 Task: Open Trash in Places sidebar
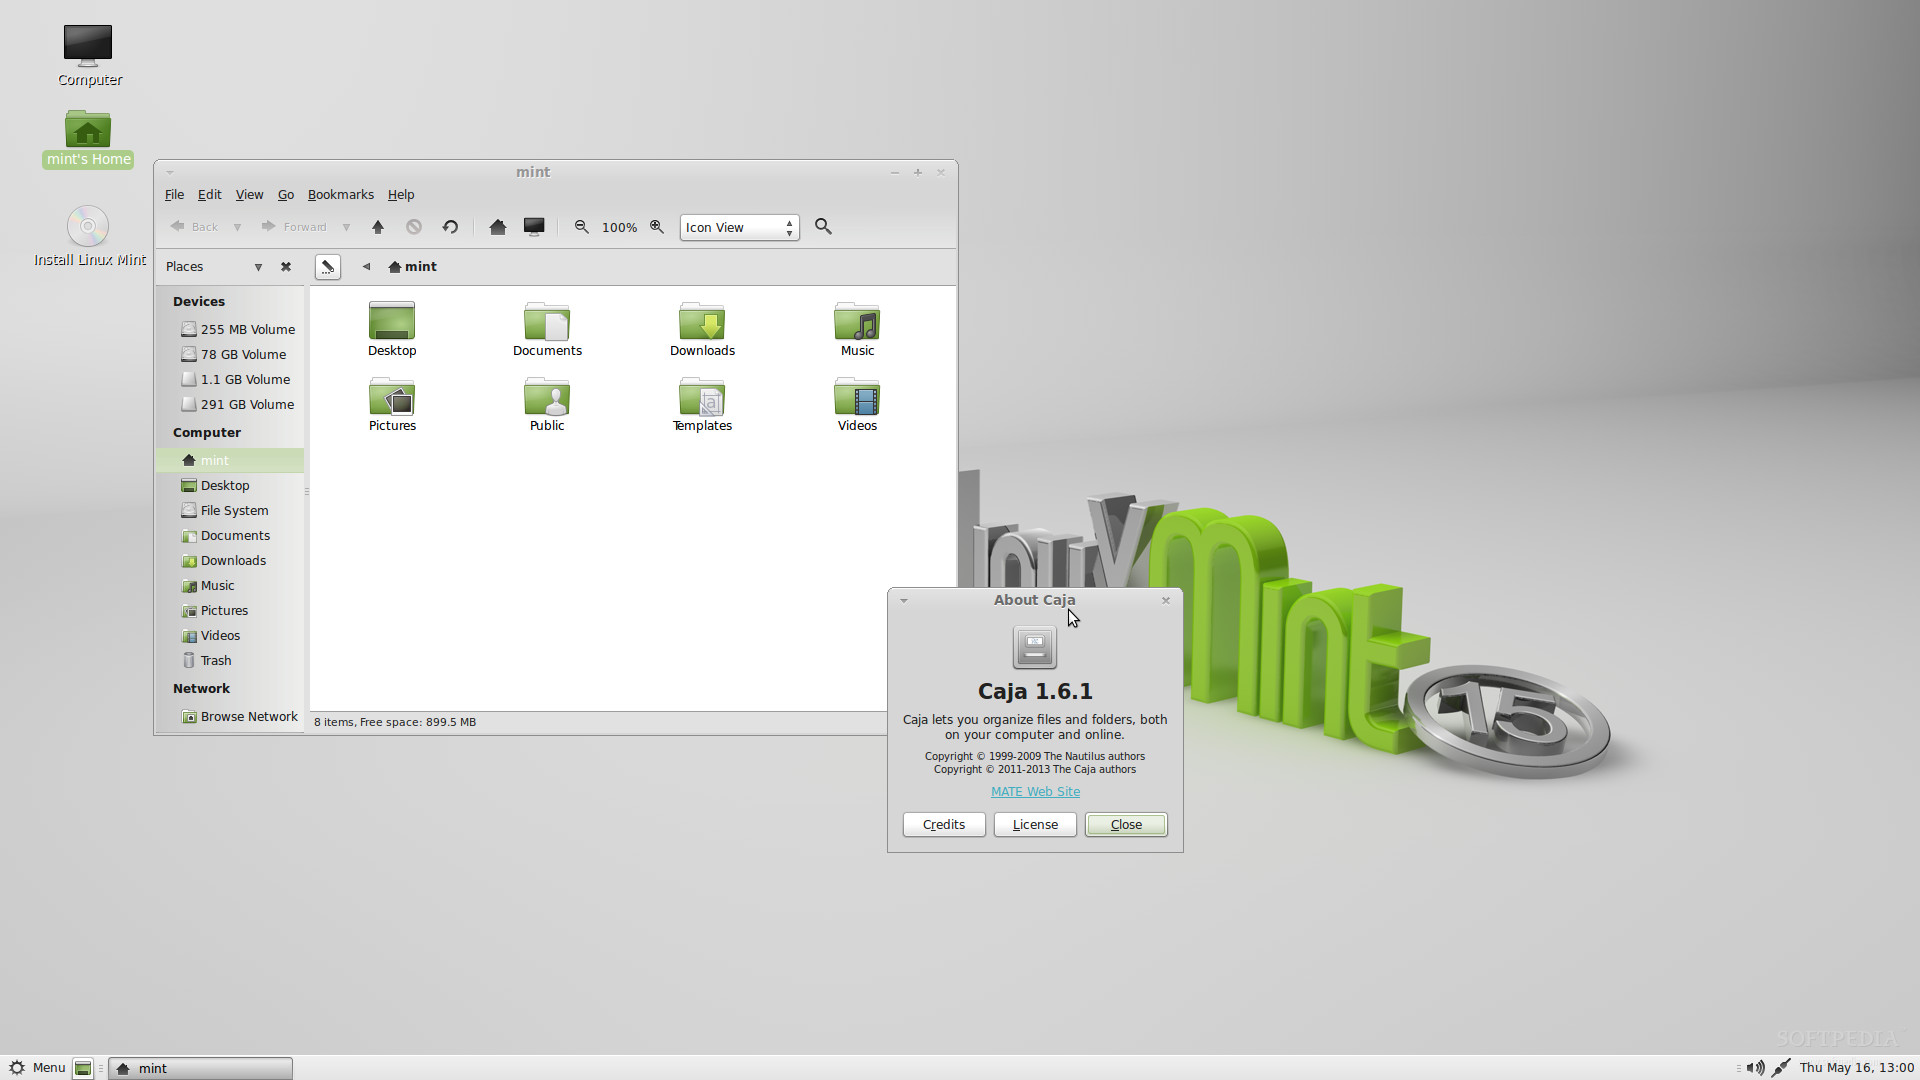[230, 660]
